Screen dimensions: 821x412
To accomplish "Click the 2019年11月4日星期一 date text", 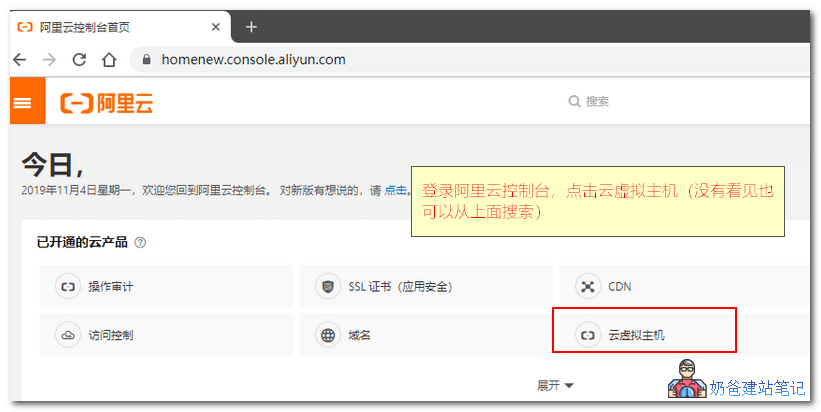I will pos(76,191).
